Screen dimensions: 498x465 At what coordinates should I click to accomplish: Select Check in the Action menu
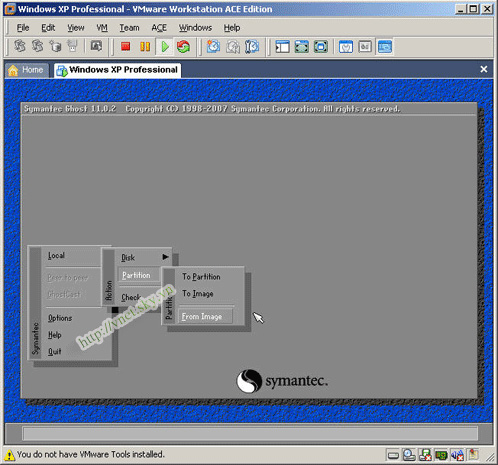[x=130, y=297]
